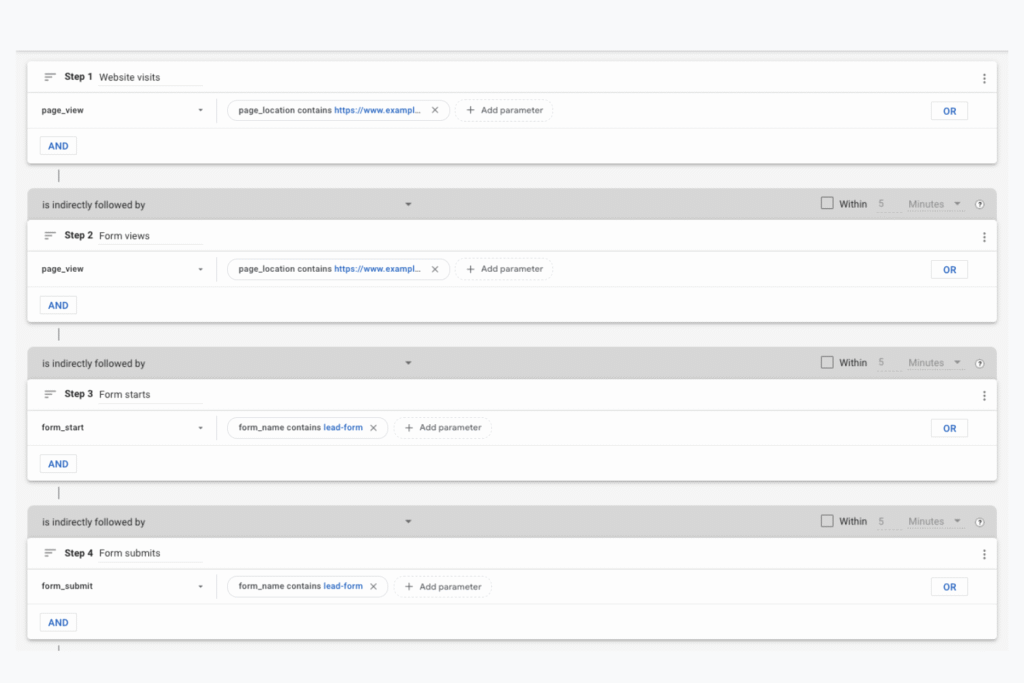The image size is (1024, 683).
Task: Add parameter to Step 2 condition
Action: tap(504, 269)
